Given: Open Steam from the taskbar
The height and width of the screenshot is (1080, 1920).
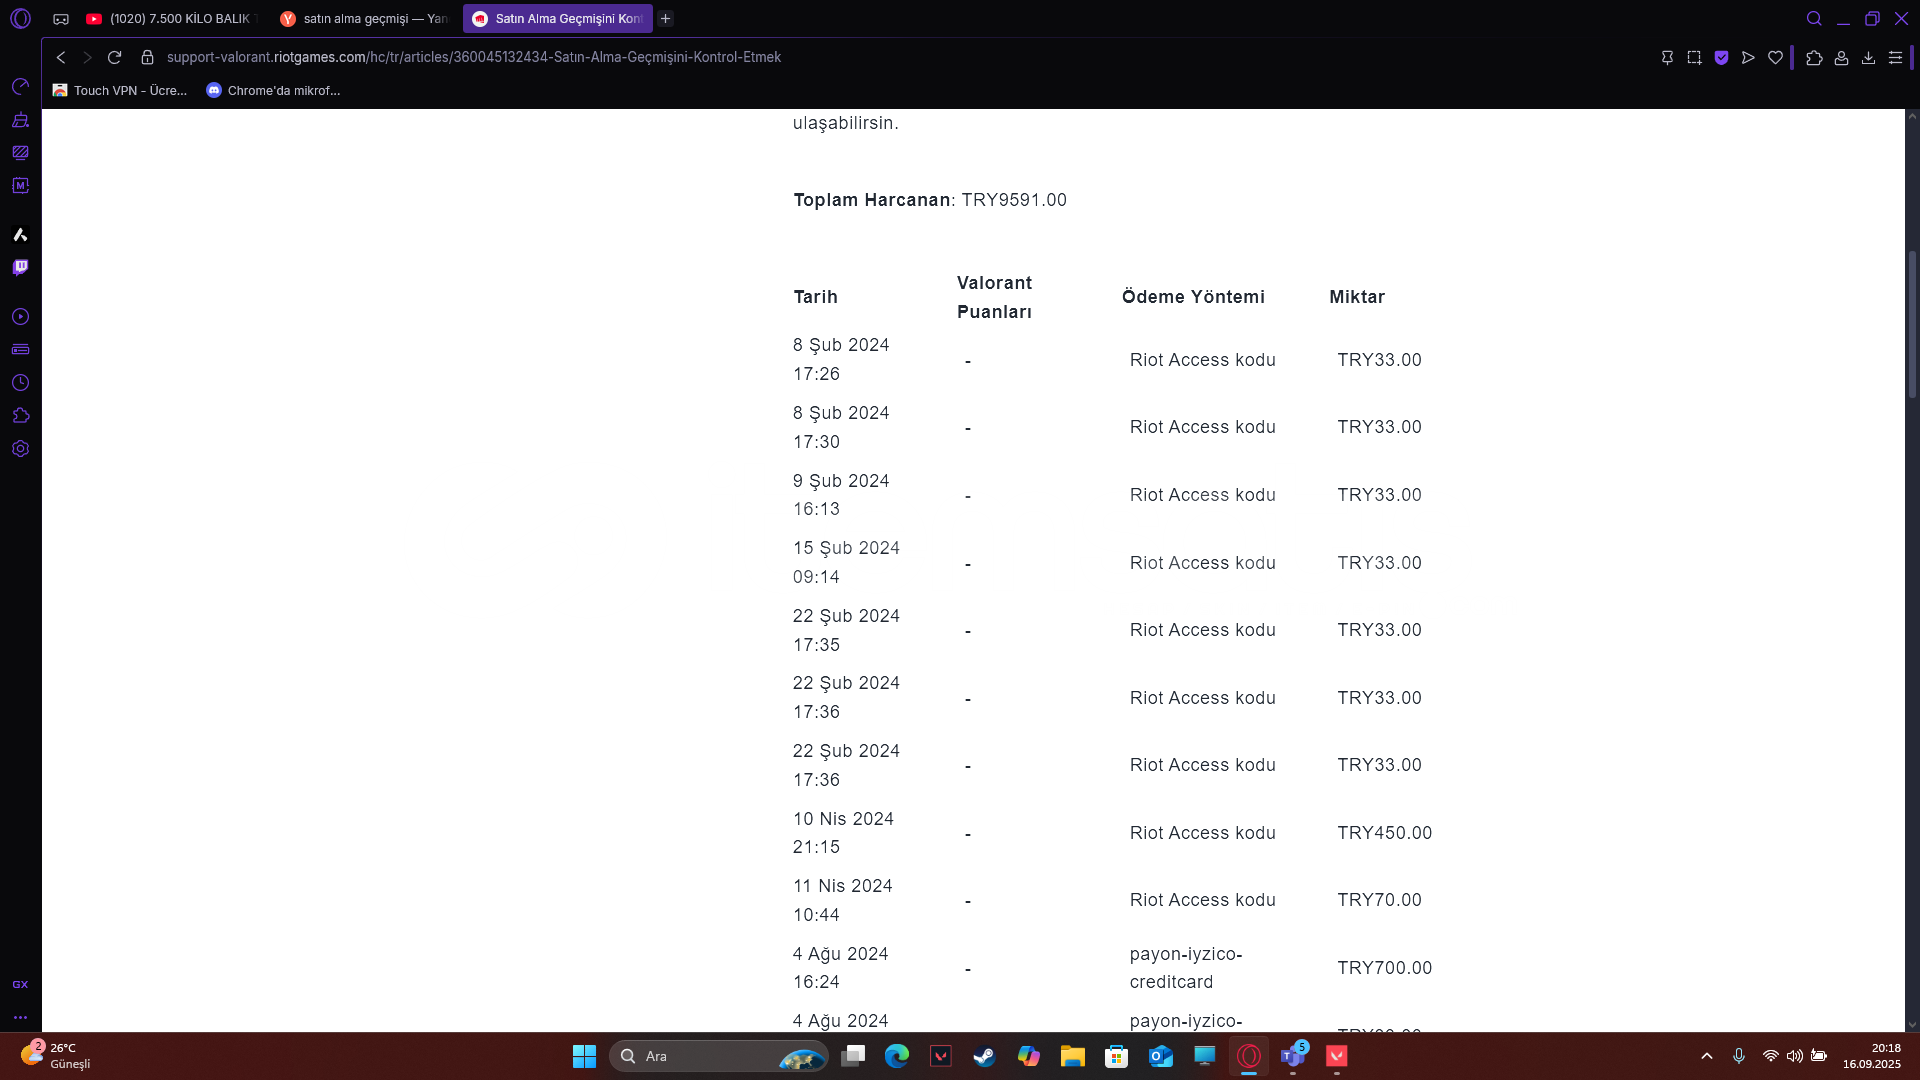Looking at the screenshot, I should coord(984,1056).
